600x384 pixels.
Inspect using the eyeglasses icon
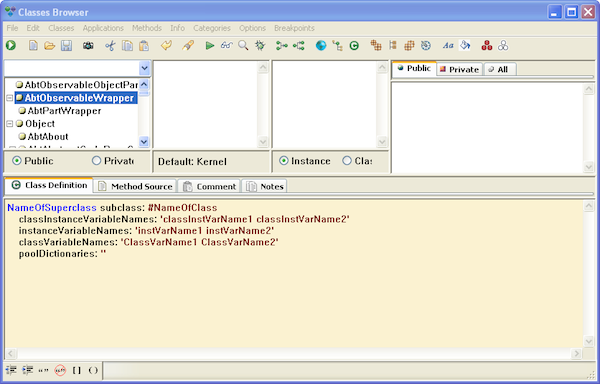(227, 46)
